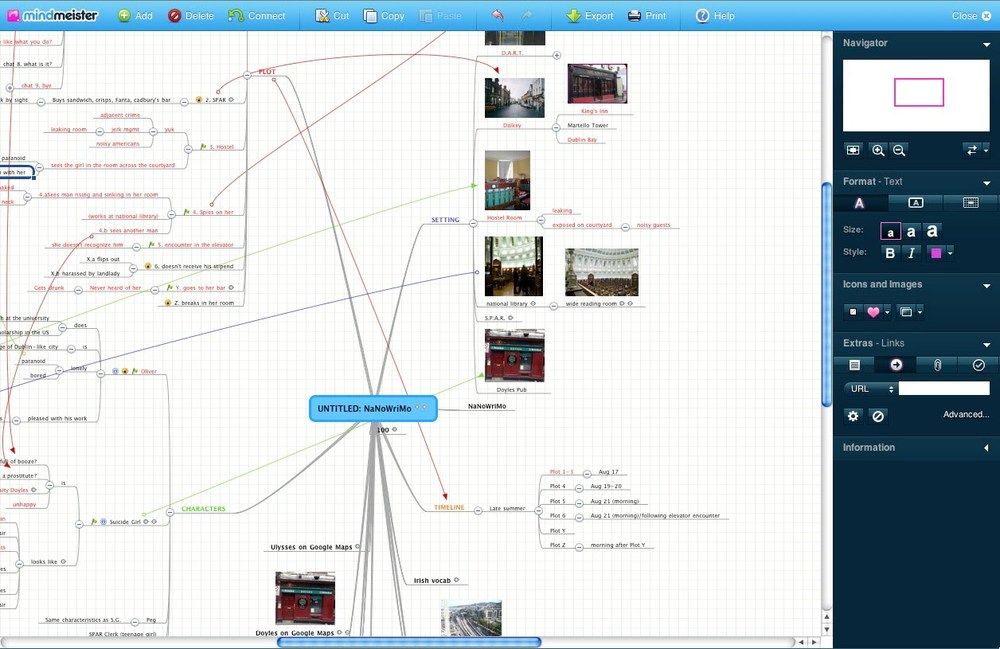This screenshot has width=1000, height=649.
Task: Select the node box style Format tab
Action: pos(915,203)
